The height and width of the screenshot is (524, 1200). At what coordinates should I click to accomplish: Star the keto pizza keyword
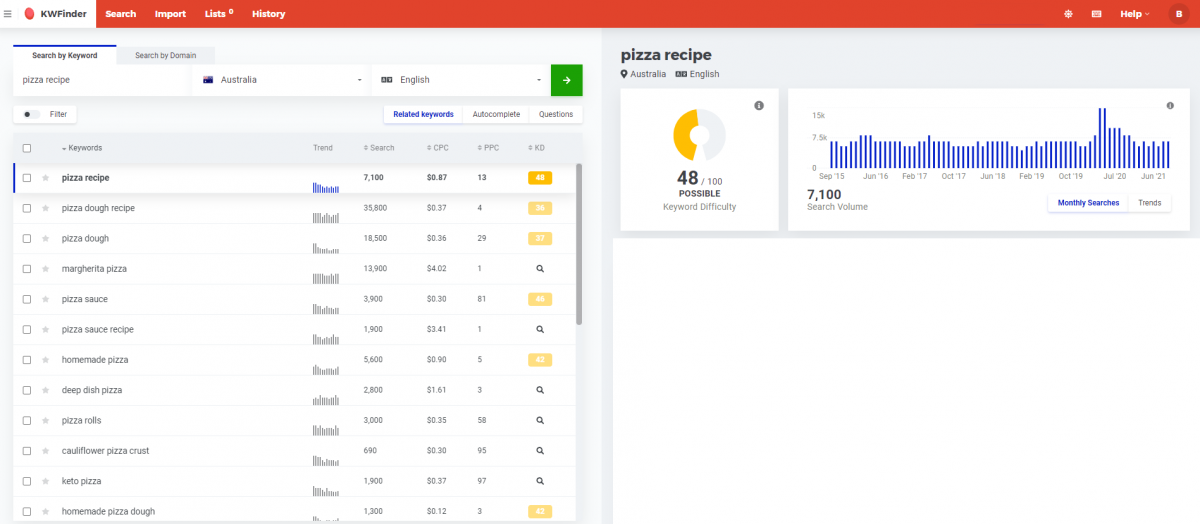[45, 481]
